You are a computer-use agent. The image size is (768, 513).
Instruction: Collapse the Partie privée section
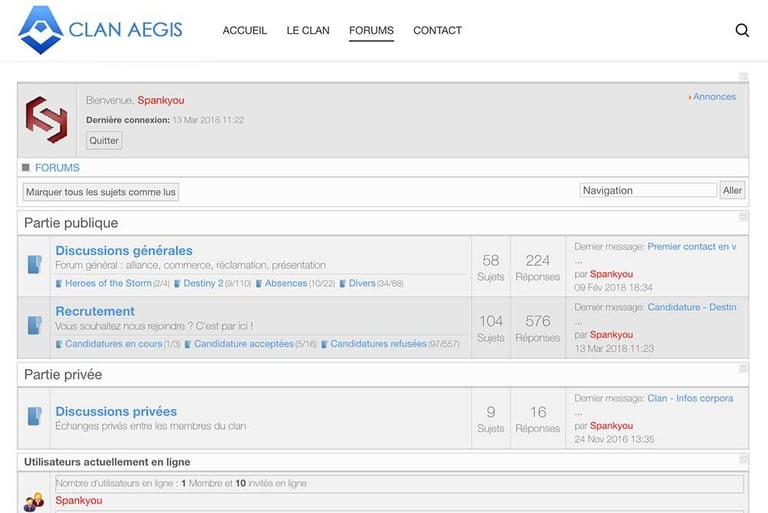pyautogui.click(x=743, y=368)
